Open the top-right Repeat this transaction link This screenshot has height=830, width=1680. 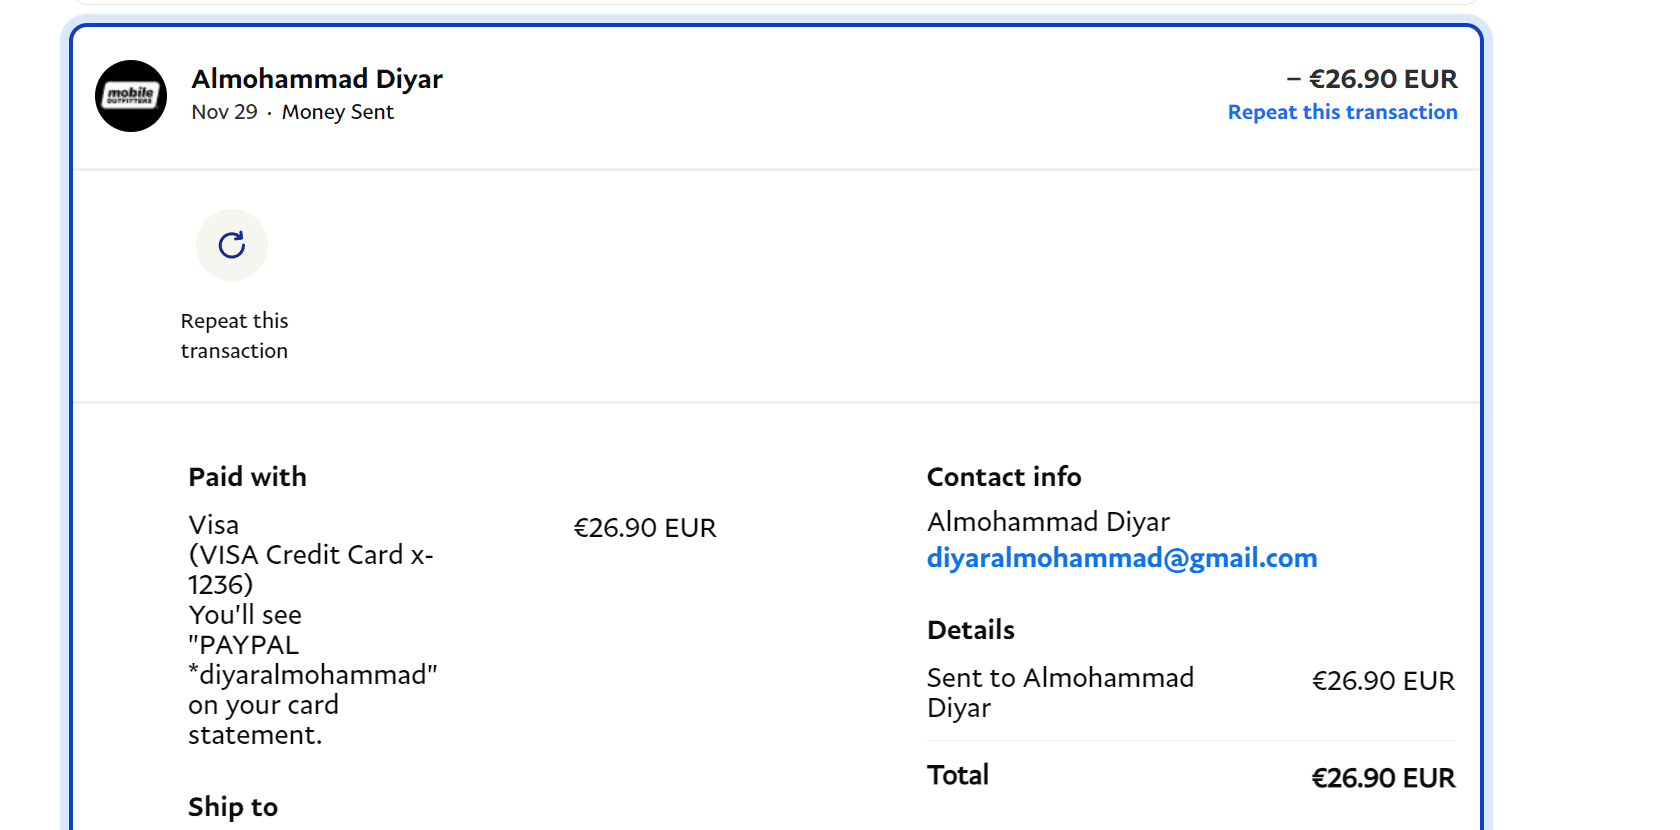[x=1342, y=112]
